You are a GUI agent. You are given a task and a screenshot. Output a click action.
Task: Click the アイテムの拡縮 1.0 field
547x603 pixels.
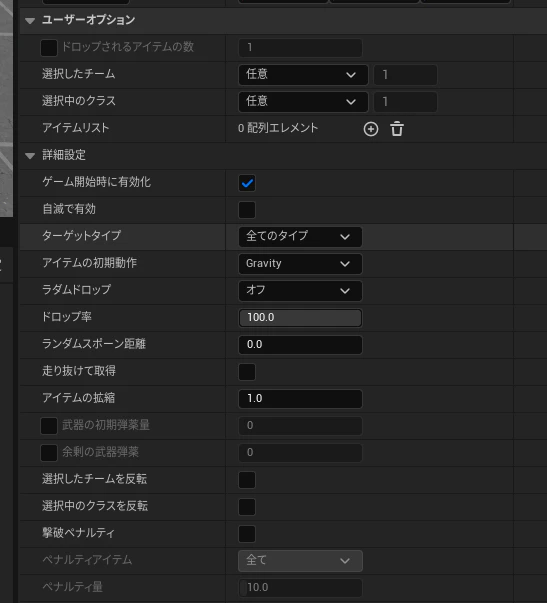pos(300,399)
